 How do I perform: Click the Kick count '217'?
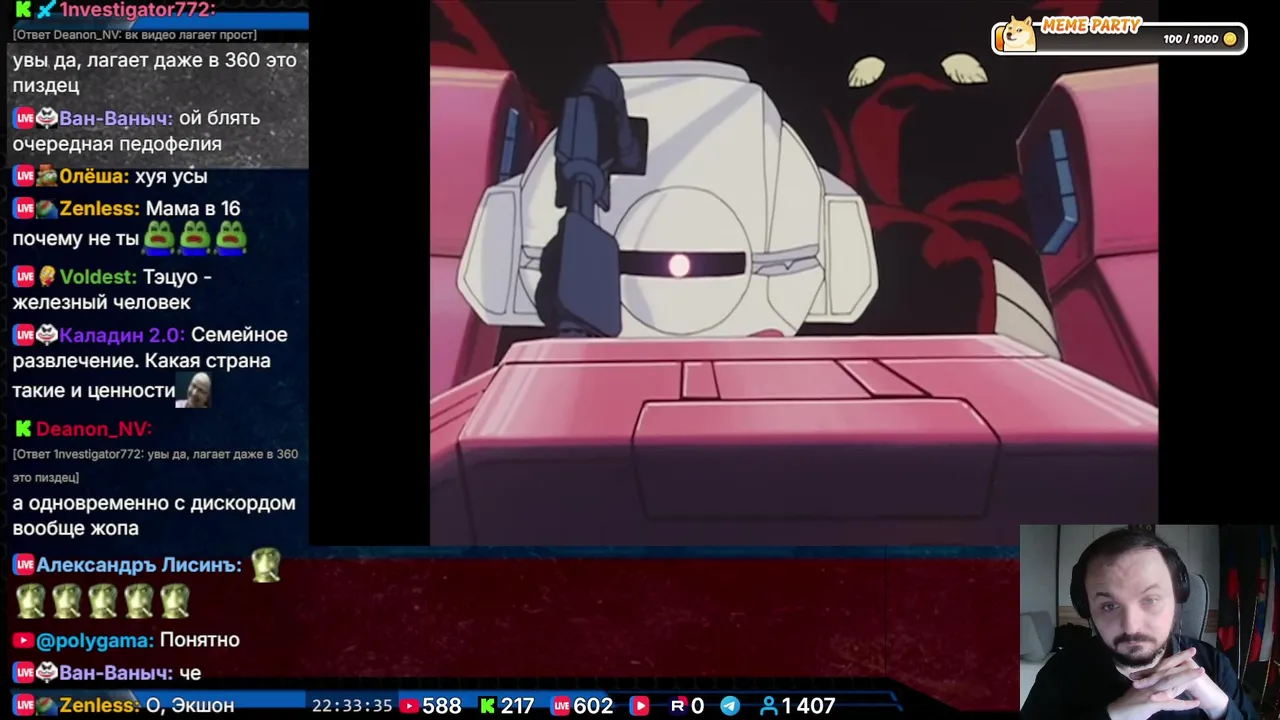[x=517, y=706]
